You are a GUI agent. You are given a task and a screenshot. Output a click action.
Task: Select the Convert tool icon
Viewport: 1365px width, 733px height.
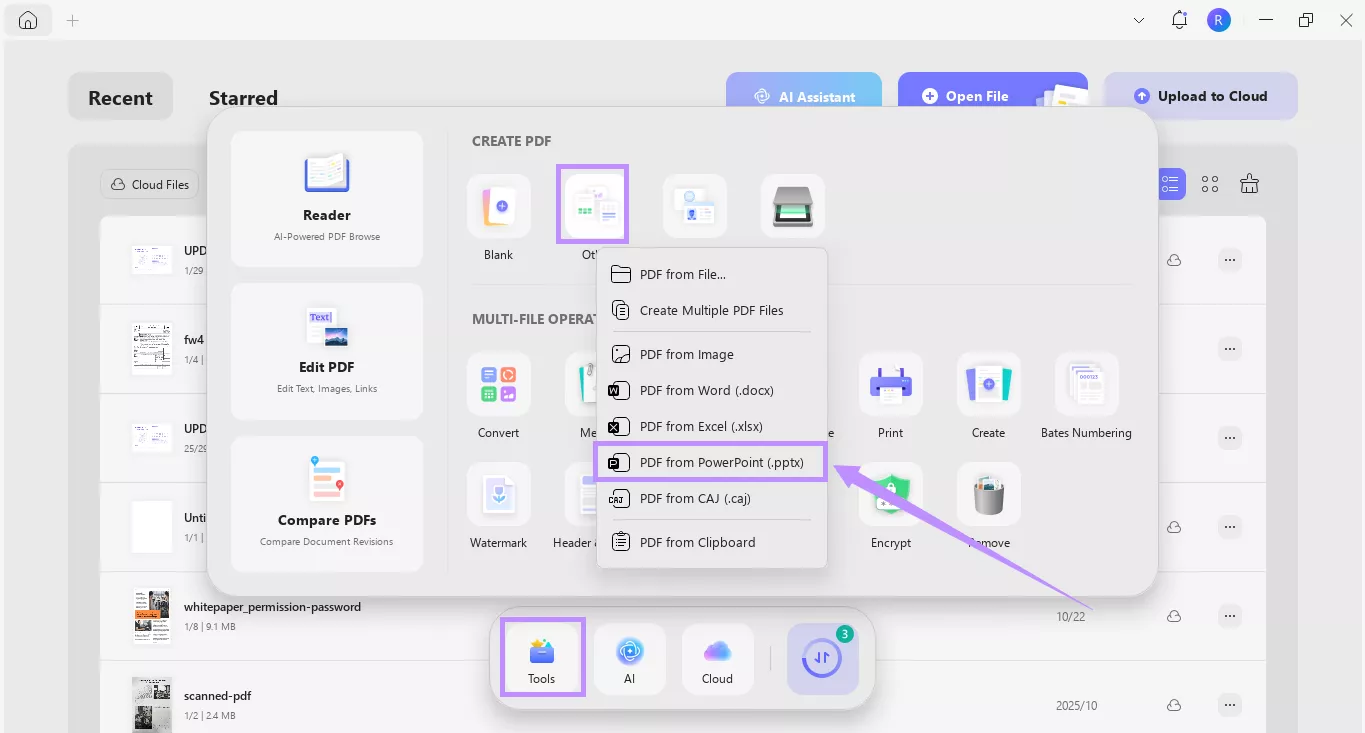[498, 383]
